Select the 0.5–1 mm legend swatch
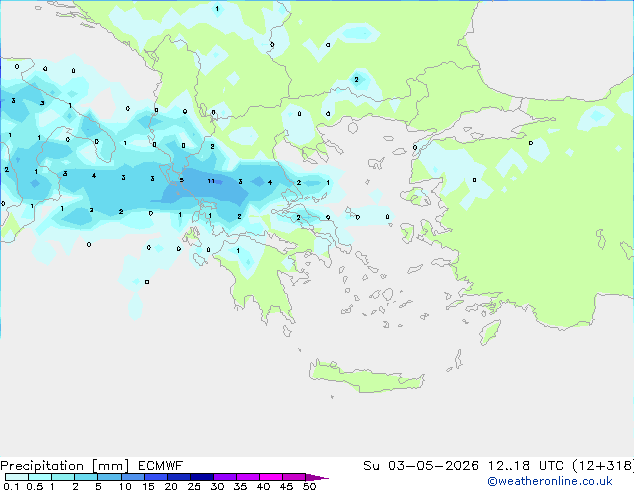Screen dimensions: 634x490 point(40,477)
